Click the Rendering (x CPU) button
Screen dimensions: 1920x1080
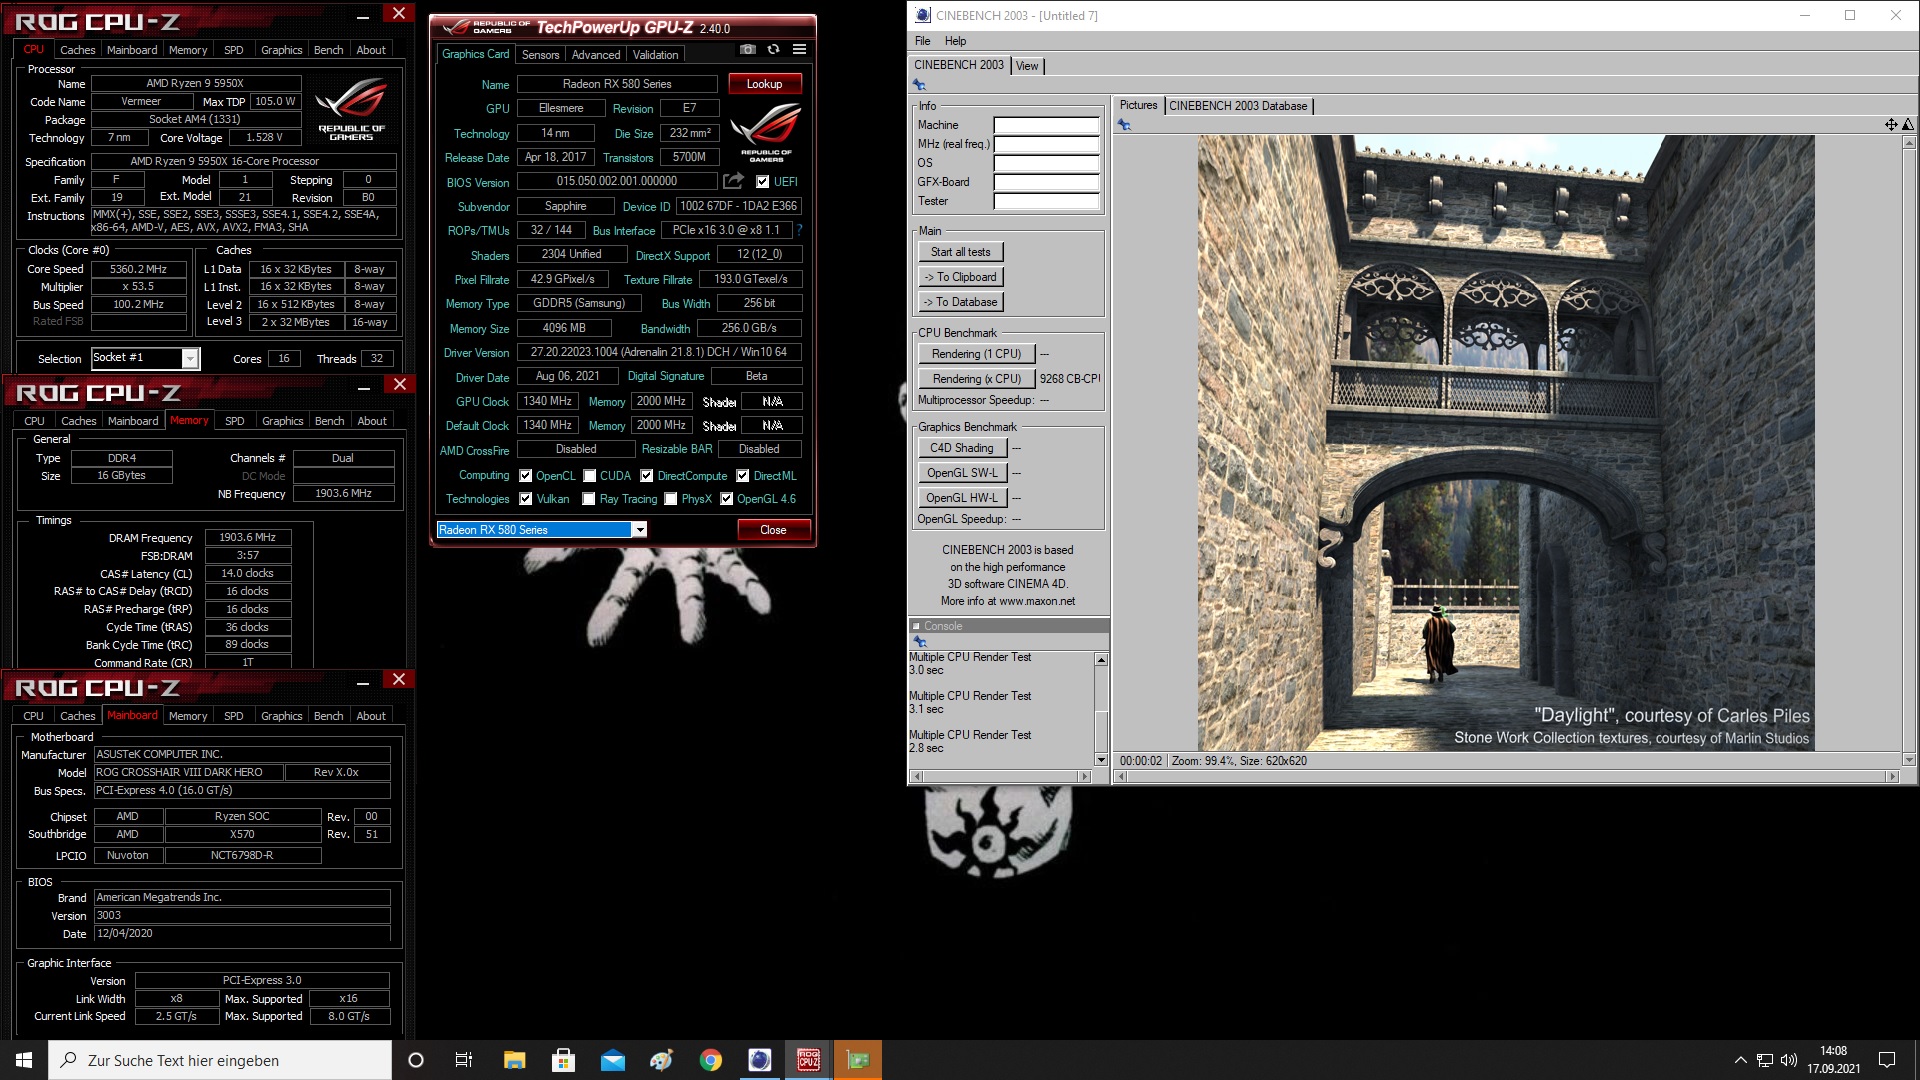[x=976, y=379]
